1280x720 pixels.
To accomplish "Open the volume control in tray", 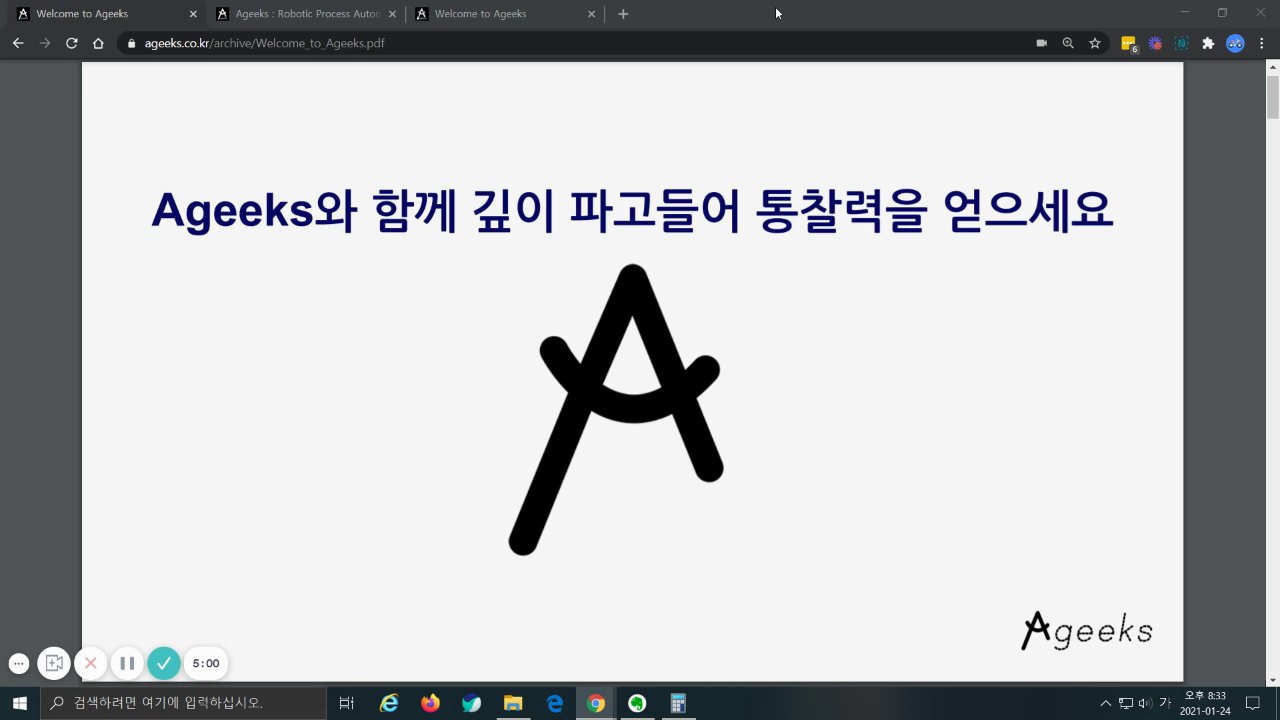I will click(1145, 703).
